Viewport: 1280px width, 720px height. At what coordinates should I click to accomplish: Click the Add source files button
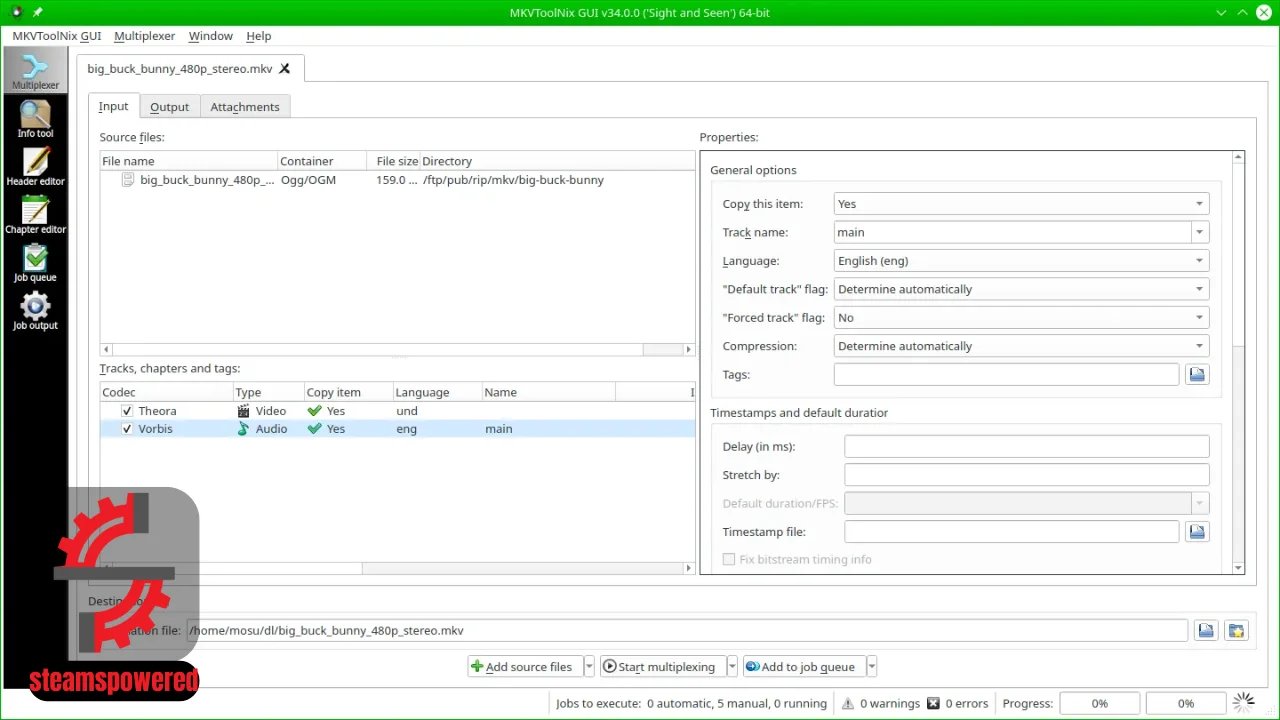[525, 667]
